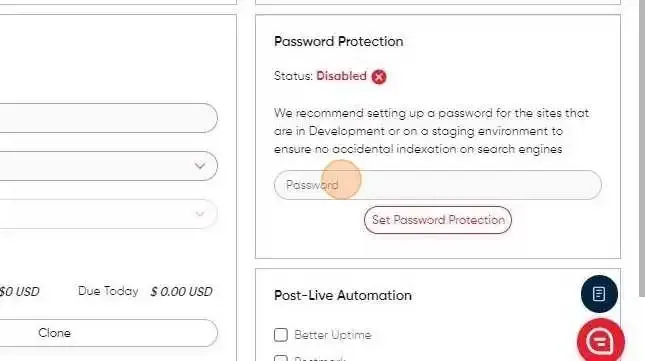645x361 pixels.
Task: Click the empty text field above the dropdowns
Action: point(108,118)
